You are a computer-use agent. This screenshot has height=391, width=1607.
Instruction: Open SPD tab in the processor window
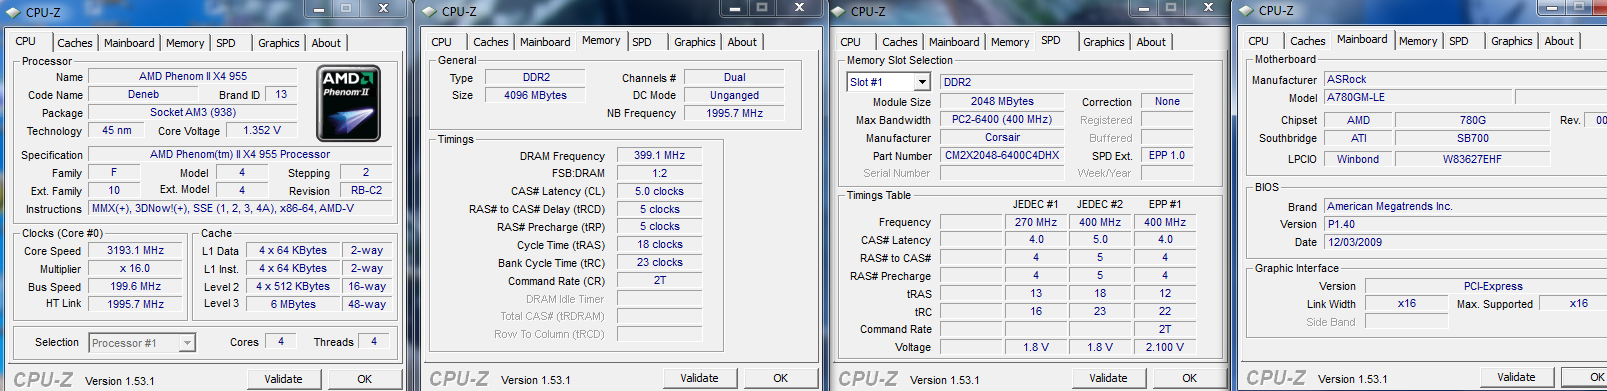pos(226,43)
